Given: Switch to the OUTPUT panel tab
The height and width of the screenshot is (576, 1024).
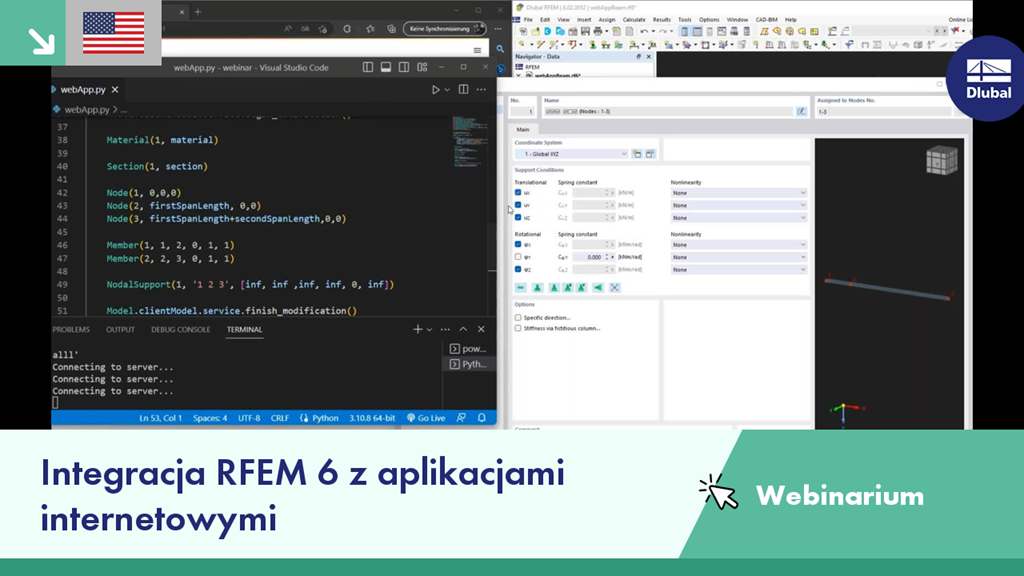Looking at the screenshot, I should (120, 329).
